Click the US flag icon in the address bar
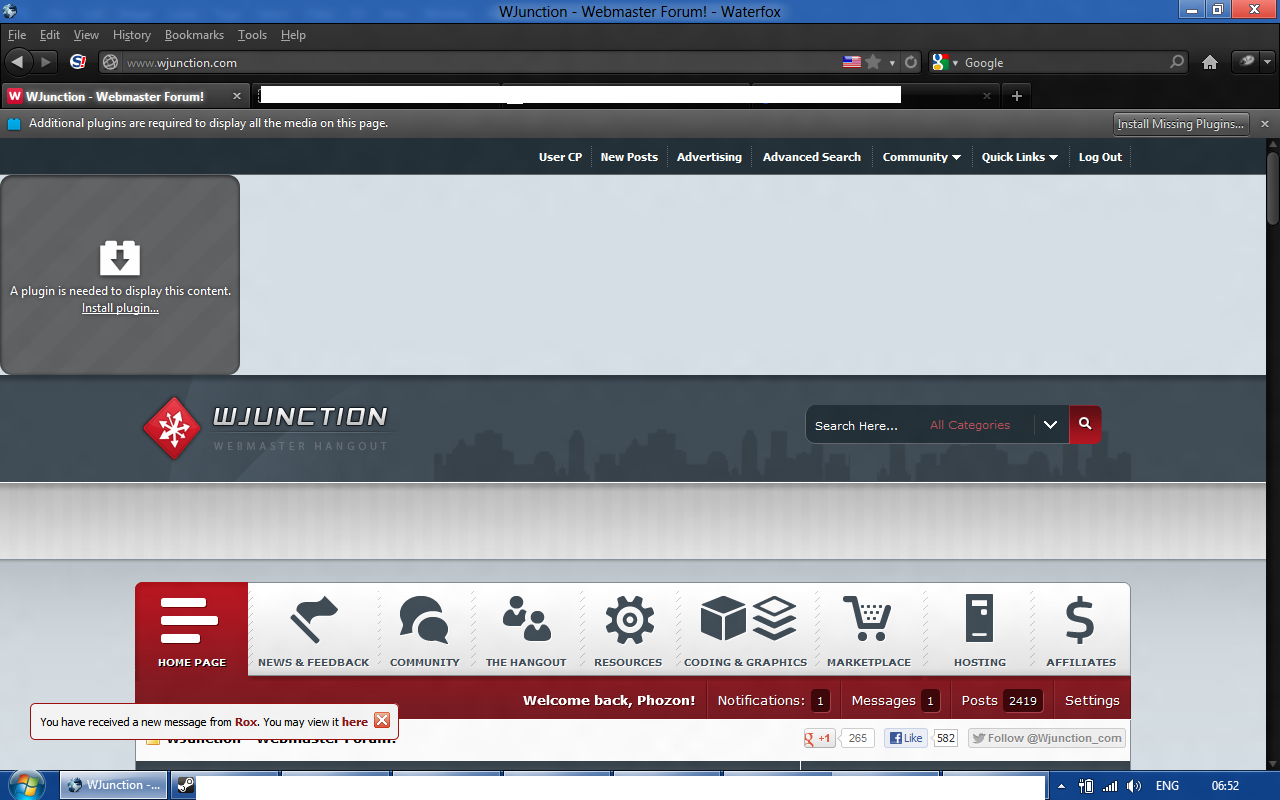 pyautogui.click(x=852, y=62)
